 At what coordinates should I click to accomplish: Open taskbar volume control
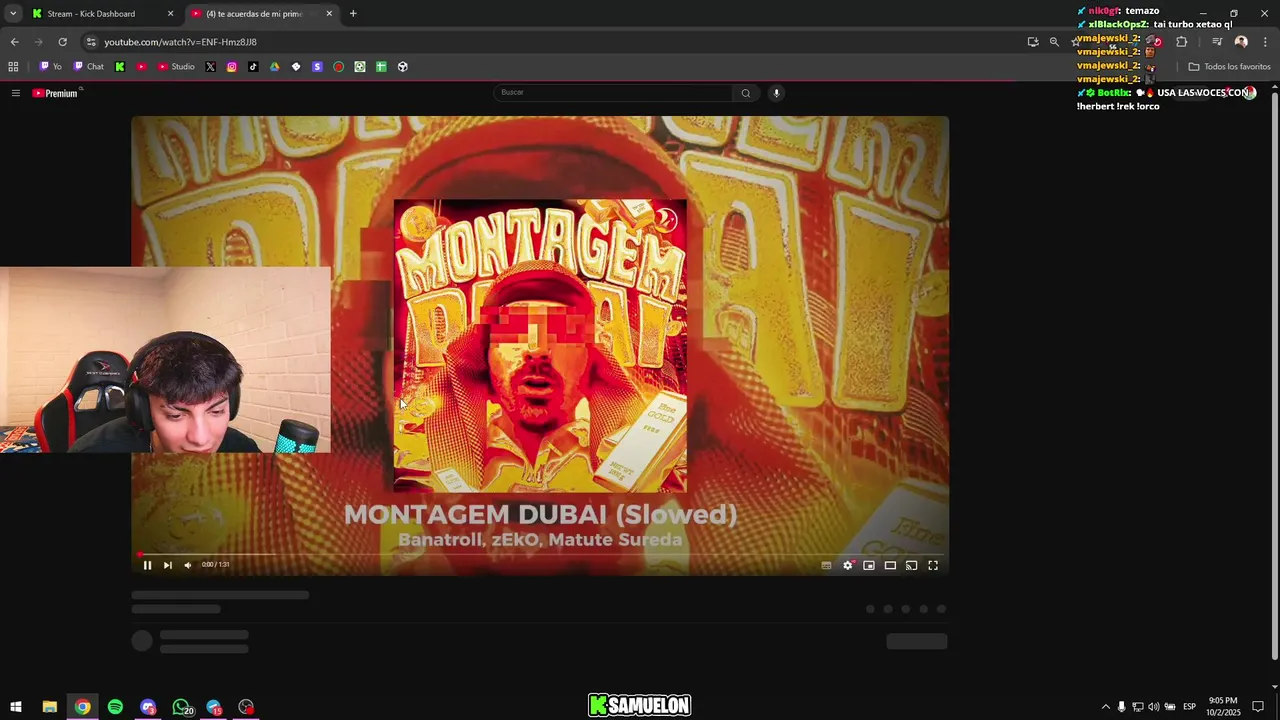(x=1153, y=707)
